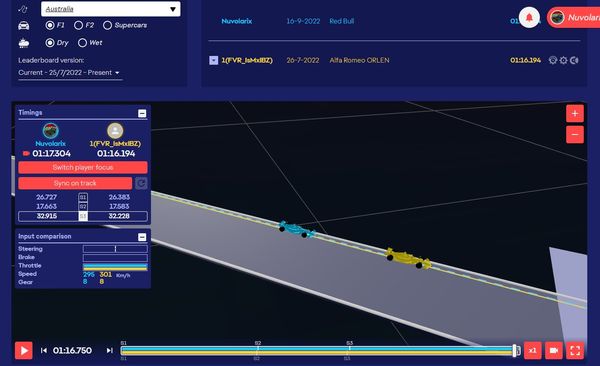The height and width of the screenshot is (366, 600).
Task: Open the Leaderboard version dropdown
Action: coord(70,73)
